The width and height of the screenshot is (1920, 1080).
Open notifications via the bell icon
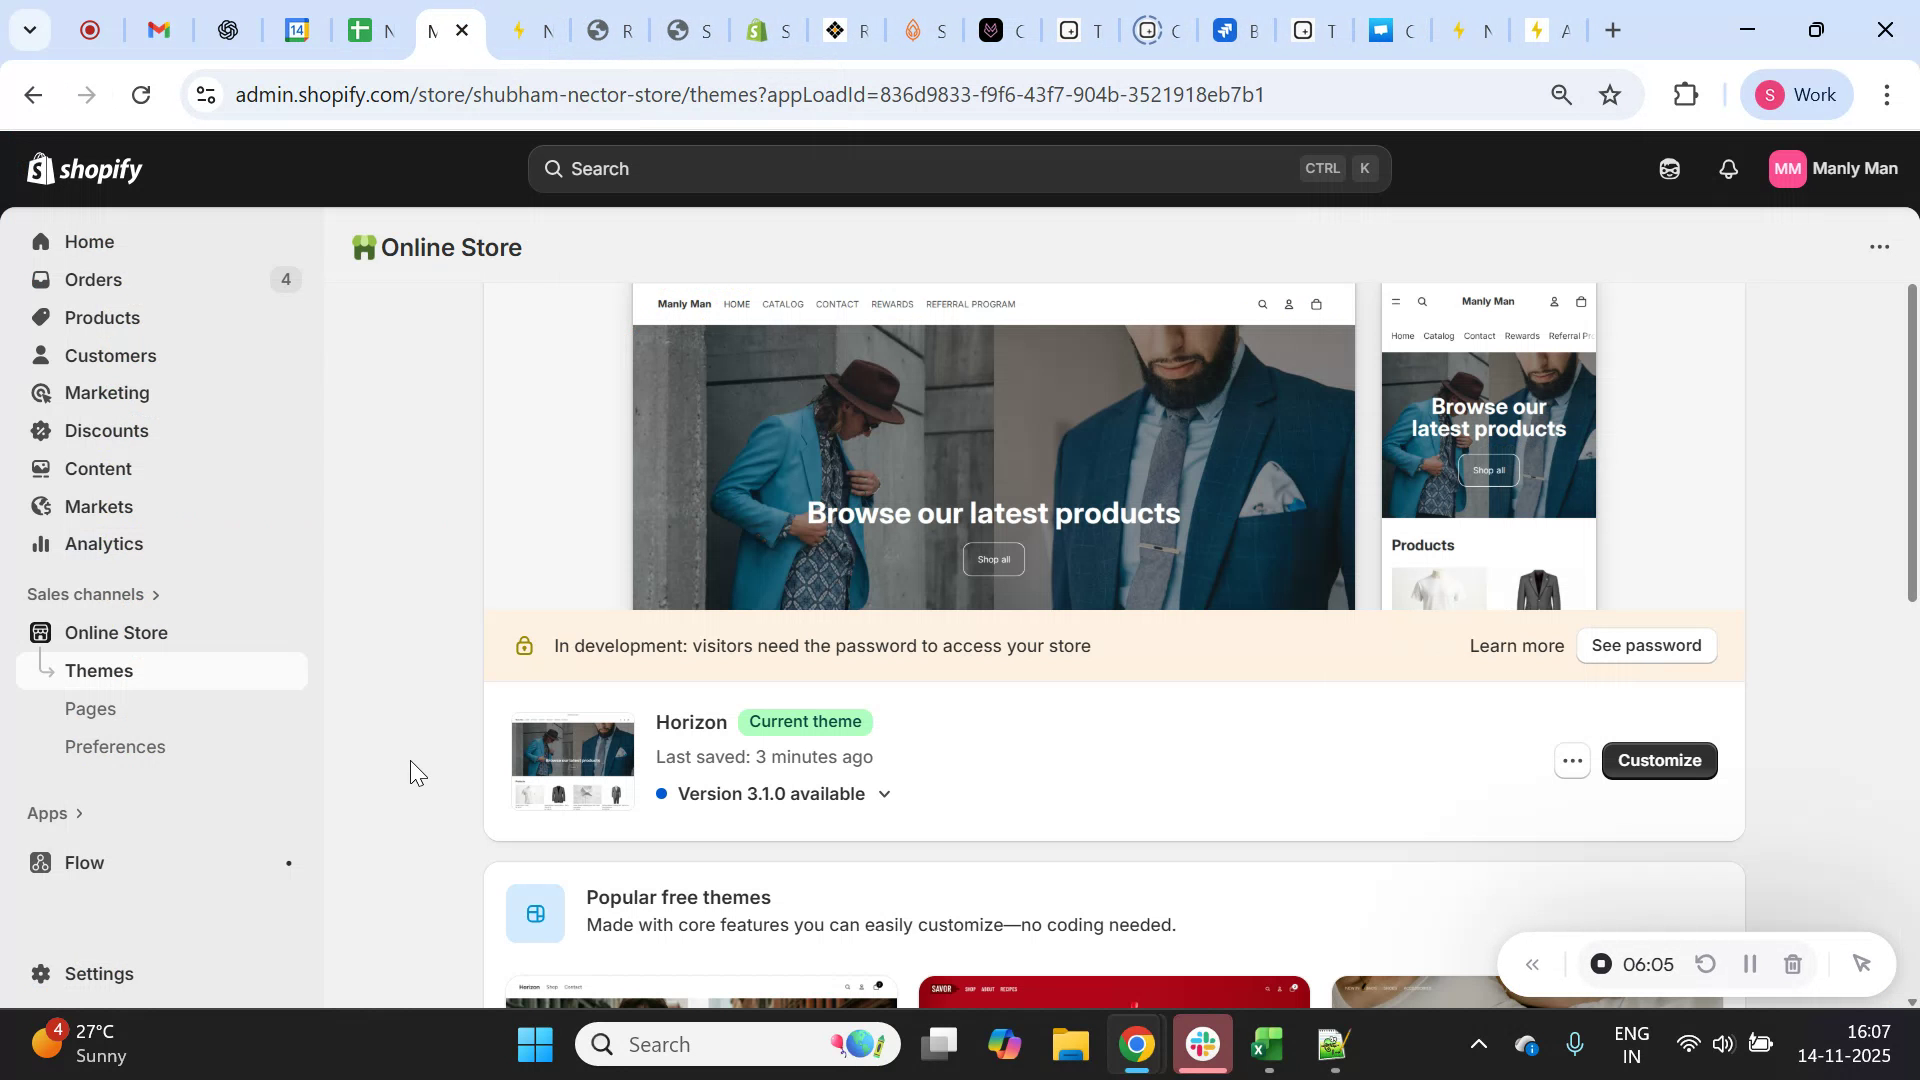[1728, 168]
